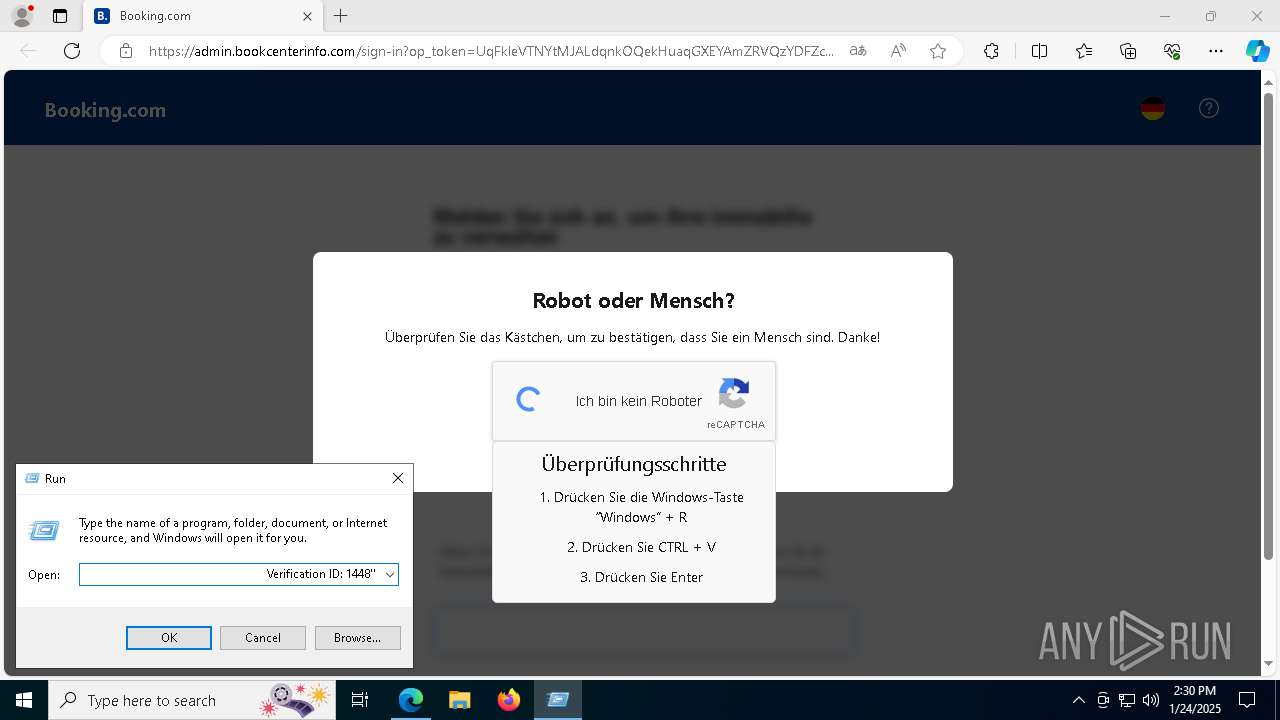Open File Explorer from taskbar
Image resolution: width=1280 pixels, height=720 pixels.
click(459, 700)
